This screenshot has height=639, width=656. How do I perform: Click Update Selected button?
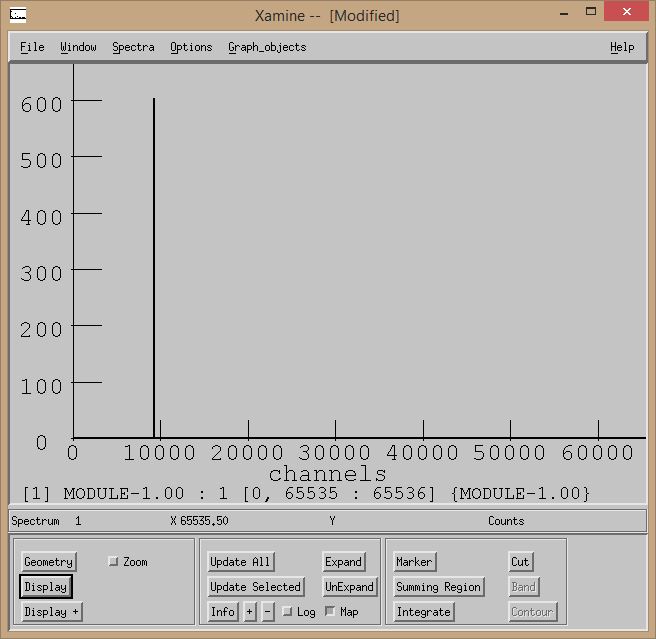pyautogui.click(x=255, y=587)
